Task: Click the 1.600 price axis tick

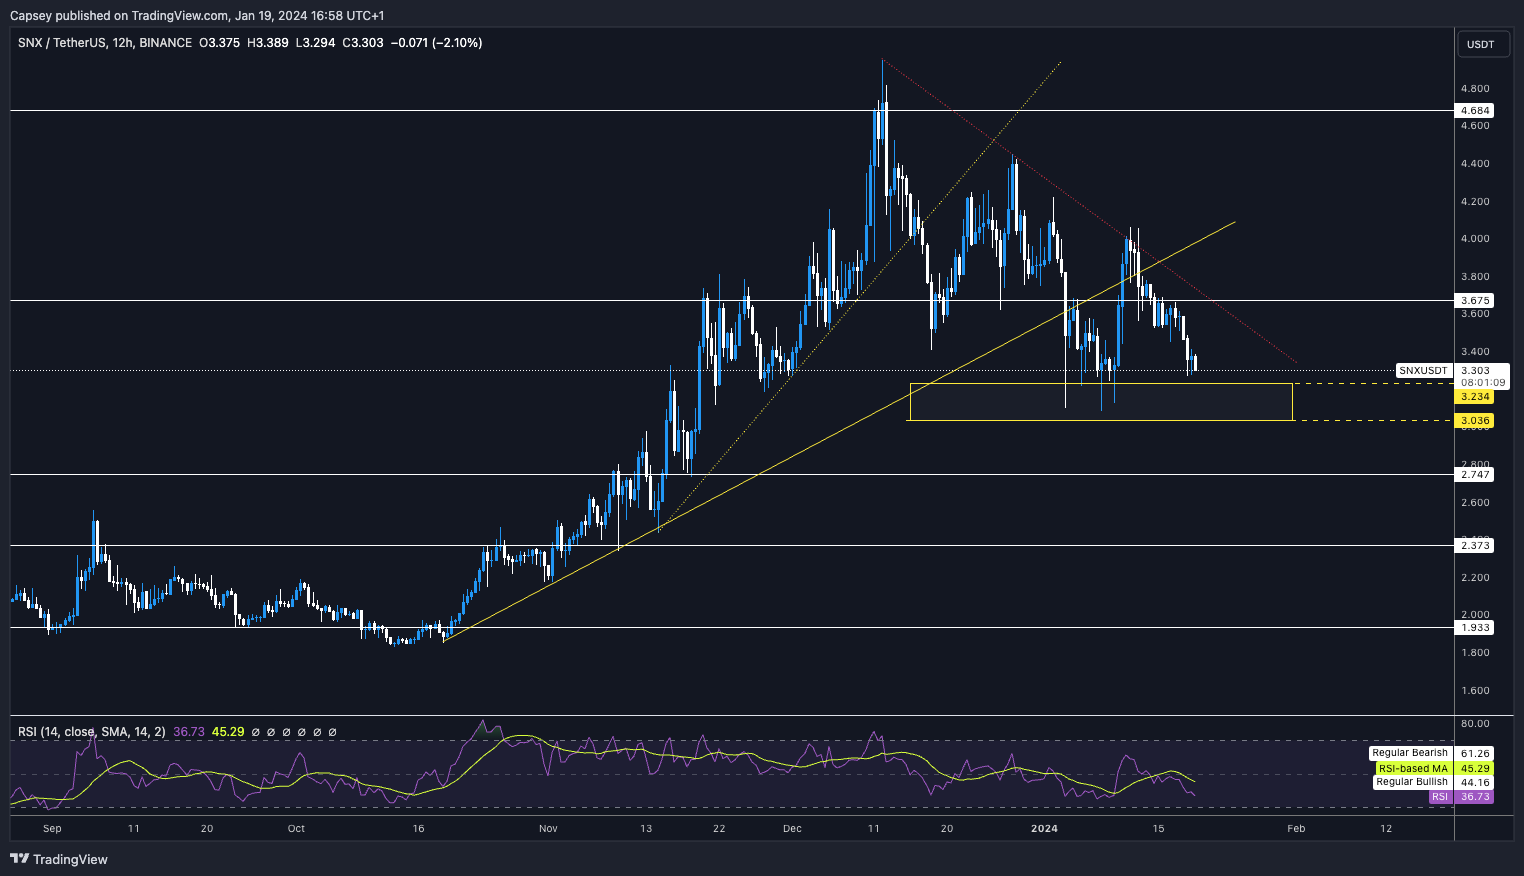Action: [1476, 691]
